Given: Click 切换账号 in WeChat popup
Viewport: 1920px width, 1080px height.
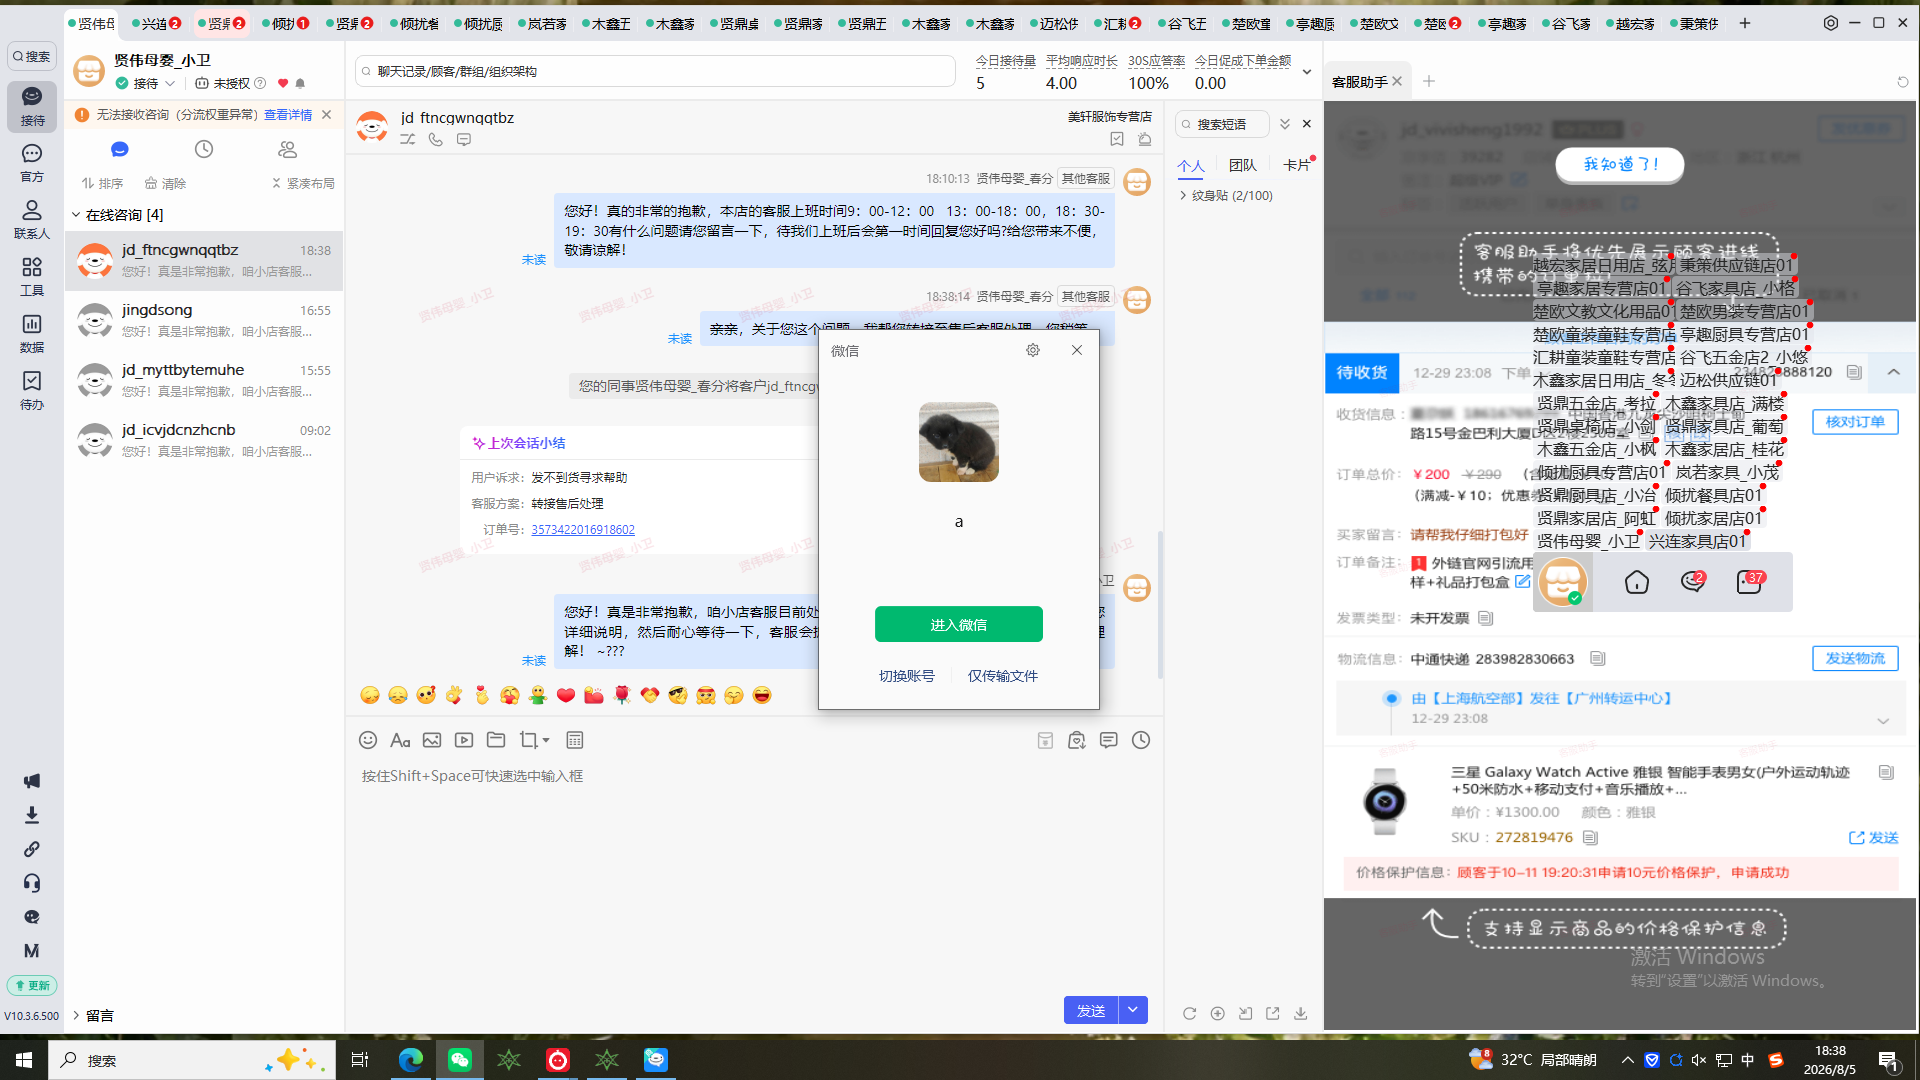Looking at the screenshot, I should click(x=907, y=676).
